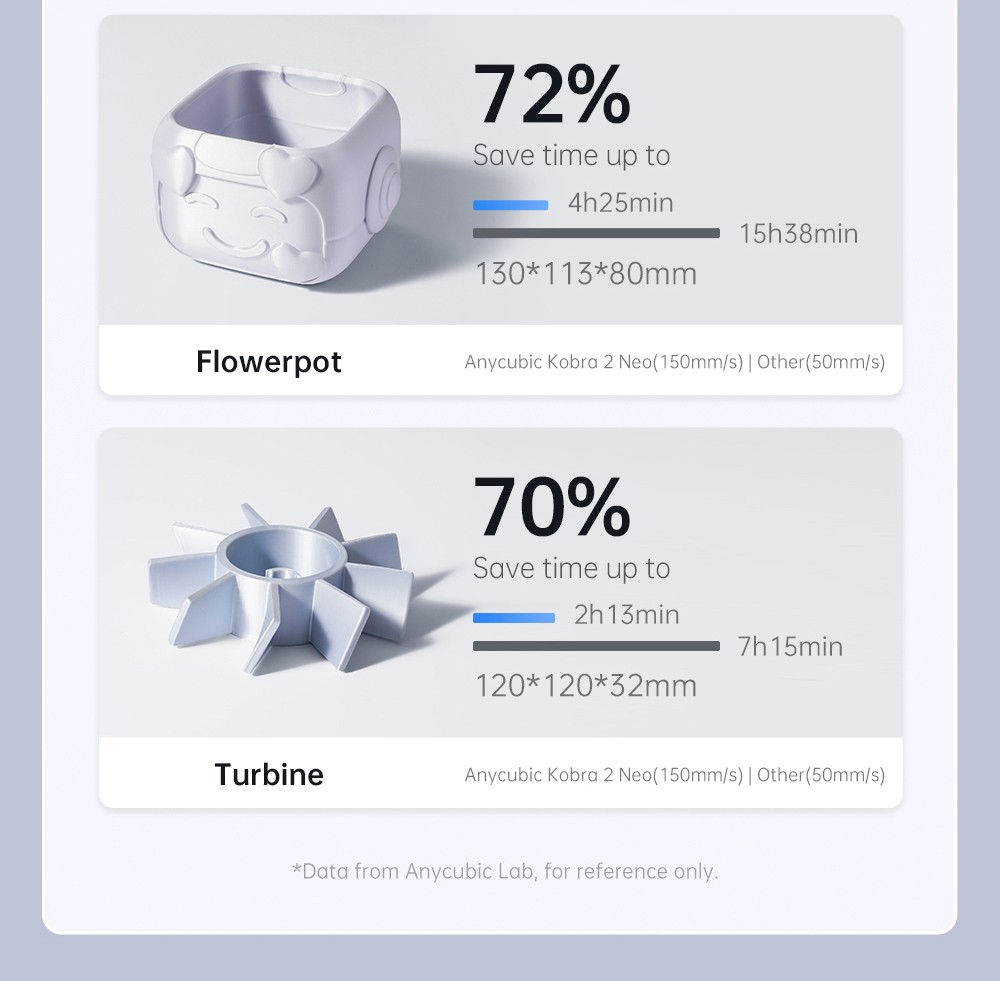Click the Flowerpot title label
The width and height of the screenshot is (1000, 981).
click(269, 361)
